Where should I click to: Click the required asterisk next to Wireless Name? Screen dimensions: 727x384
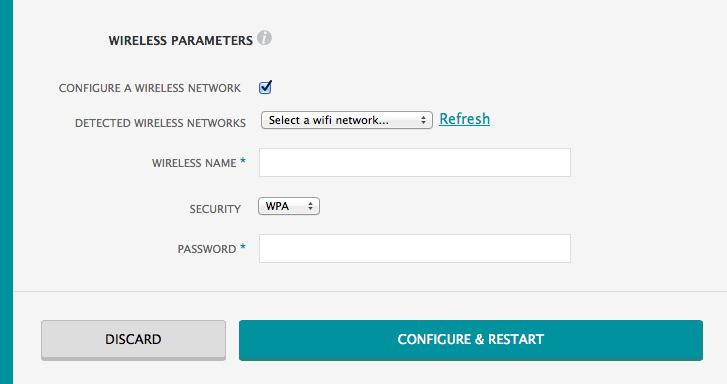[242, 161]
